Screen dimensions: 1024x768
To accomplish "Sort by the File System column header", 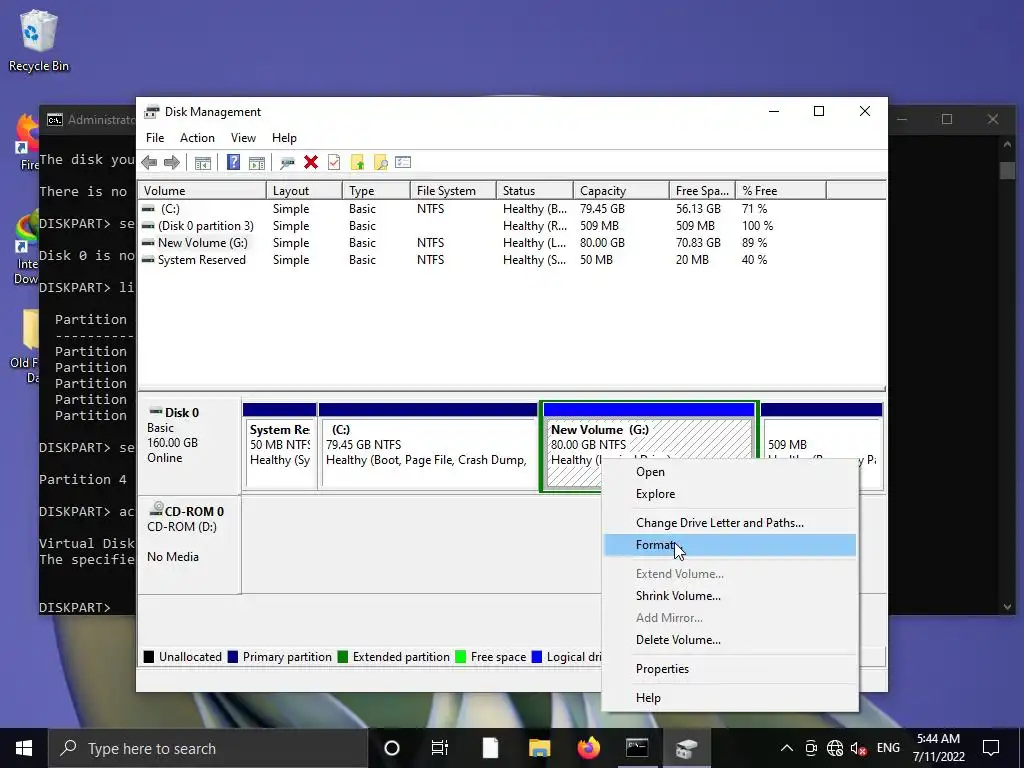I will [453, 191].
